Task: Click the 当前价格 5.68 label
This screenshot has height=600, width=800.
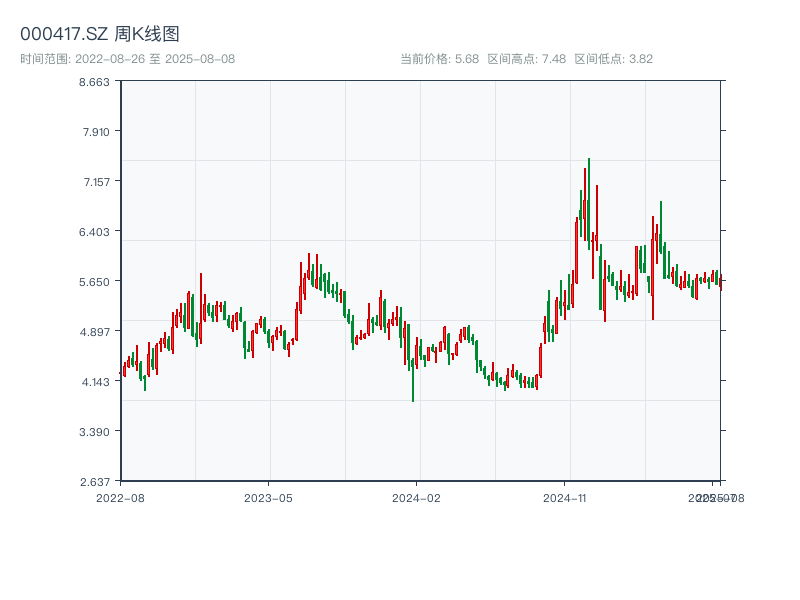Action: [439, 59]
